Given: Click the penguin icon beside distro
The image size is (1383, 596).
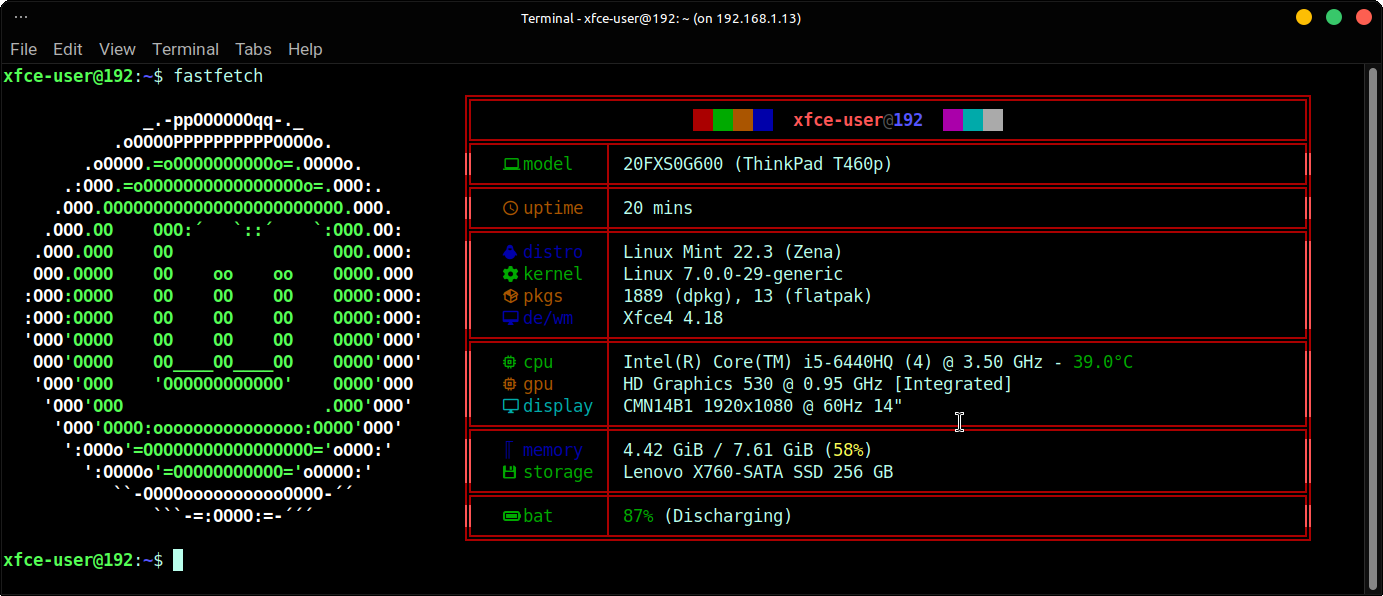Looking at the screenshot, I should click(x=511, y=252).
